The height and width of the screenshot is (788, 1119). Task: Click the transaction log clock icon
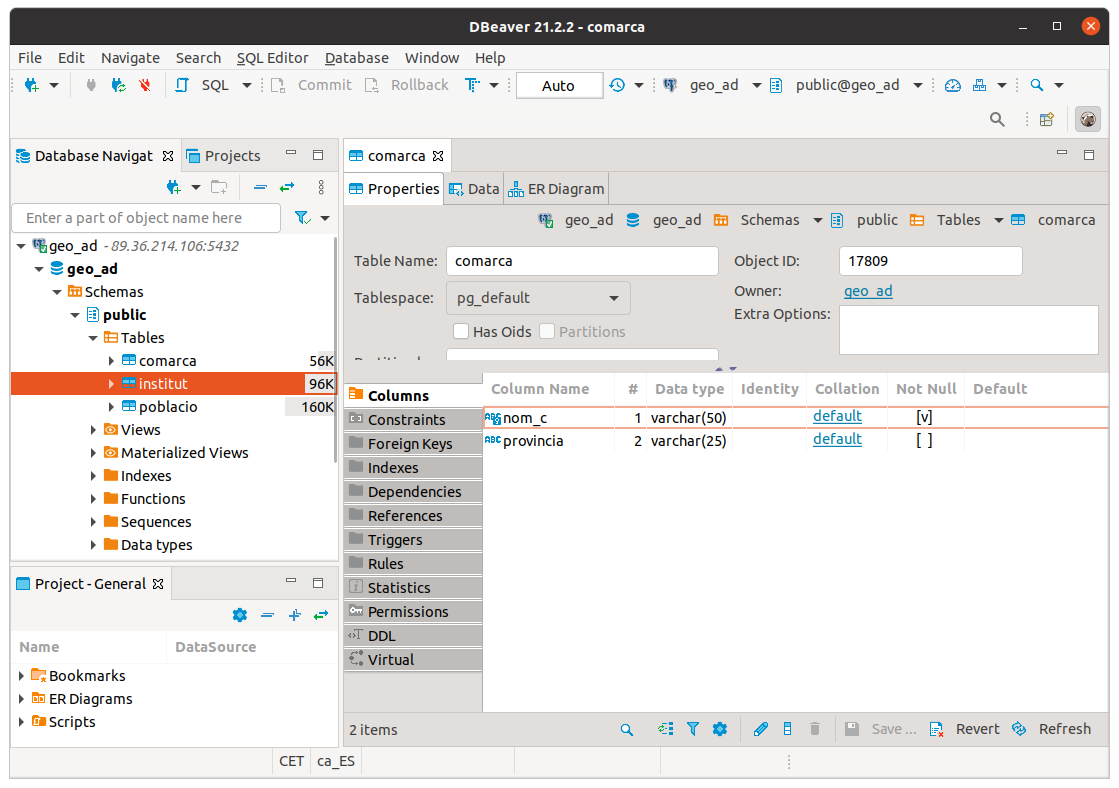click(617, 85)
